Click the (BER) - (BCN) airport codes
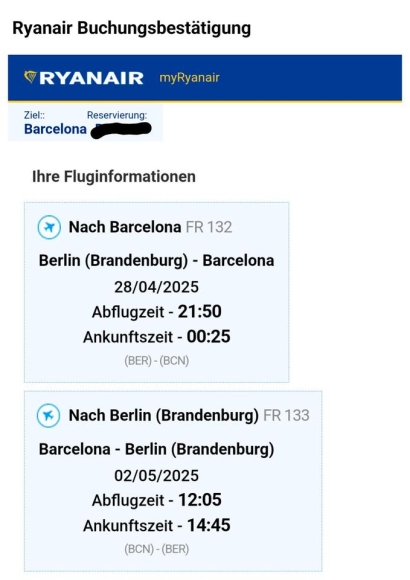 (157, 361)
